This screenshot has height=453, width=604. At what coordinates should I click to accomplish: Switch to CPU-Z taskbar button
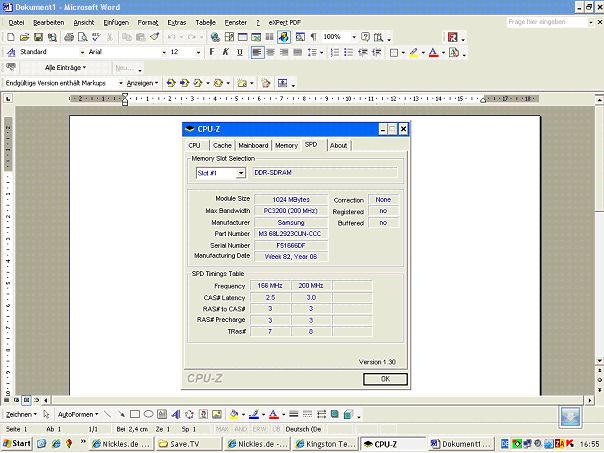pos(393,444)
